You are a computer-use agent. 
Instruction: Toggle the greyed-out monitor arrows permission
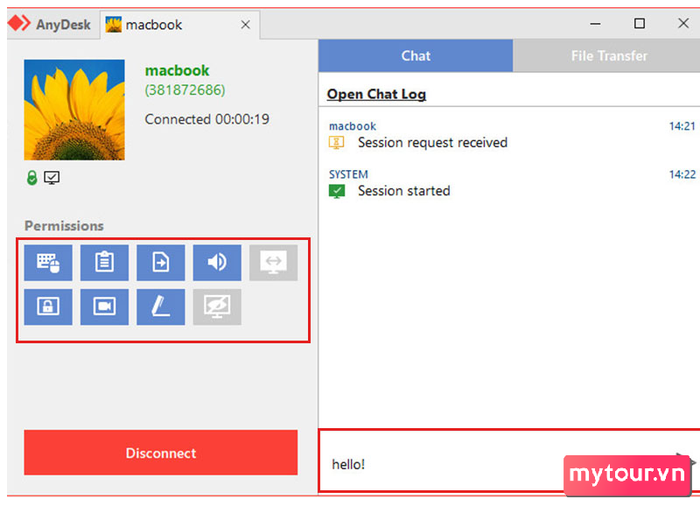pyautogui.click(x=273, y=262)
